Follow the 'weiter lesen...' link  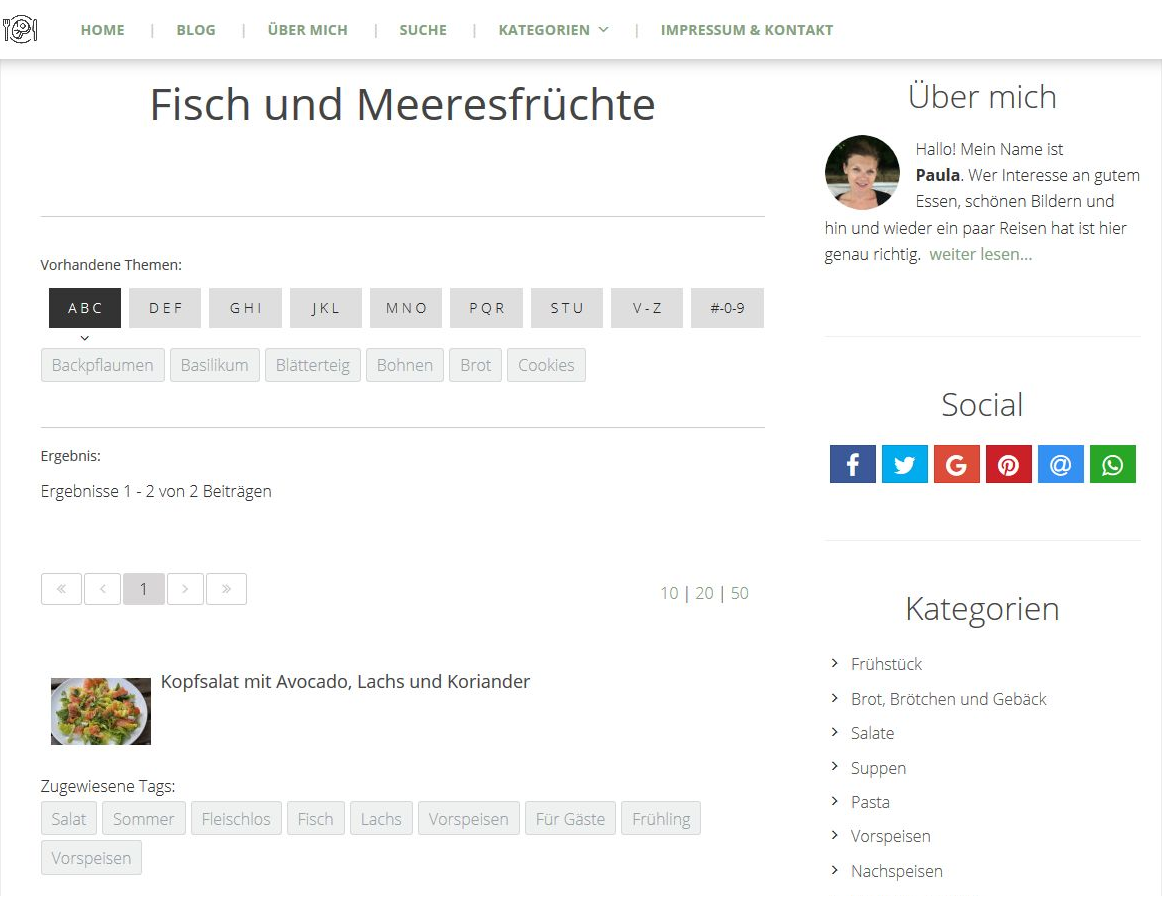(x=980, y=254)
